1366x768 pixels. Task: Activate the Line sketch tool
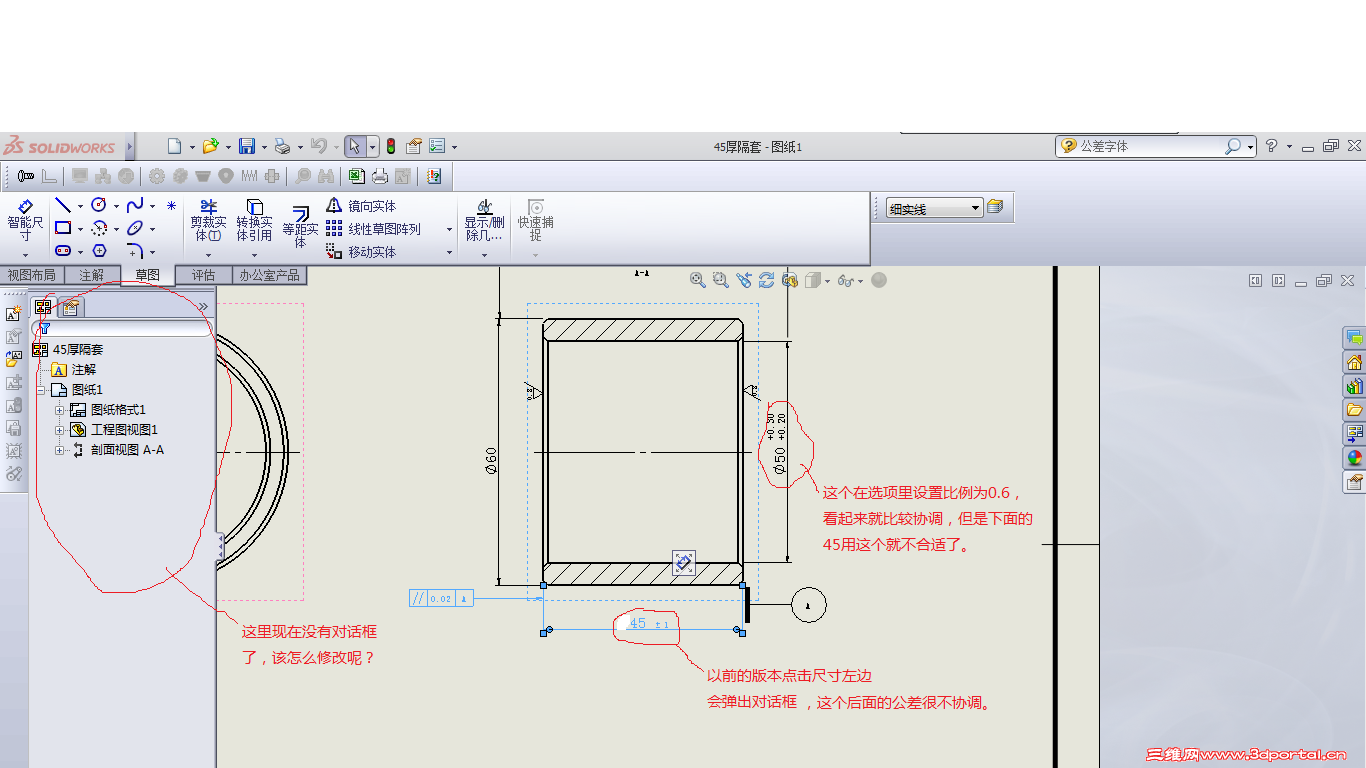61,205
